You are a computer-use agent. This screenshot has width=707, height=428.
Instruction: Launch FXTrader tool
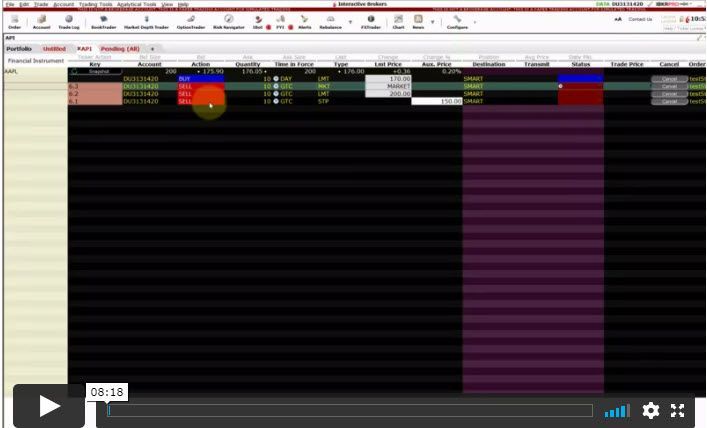coord(371,21)
